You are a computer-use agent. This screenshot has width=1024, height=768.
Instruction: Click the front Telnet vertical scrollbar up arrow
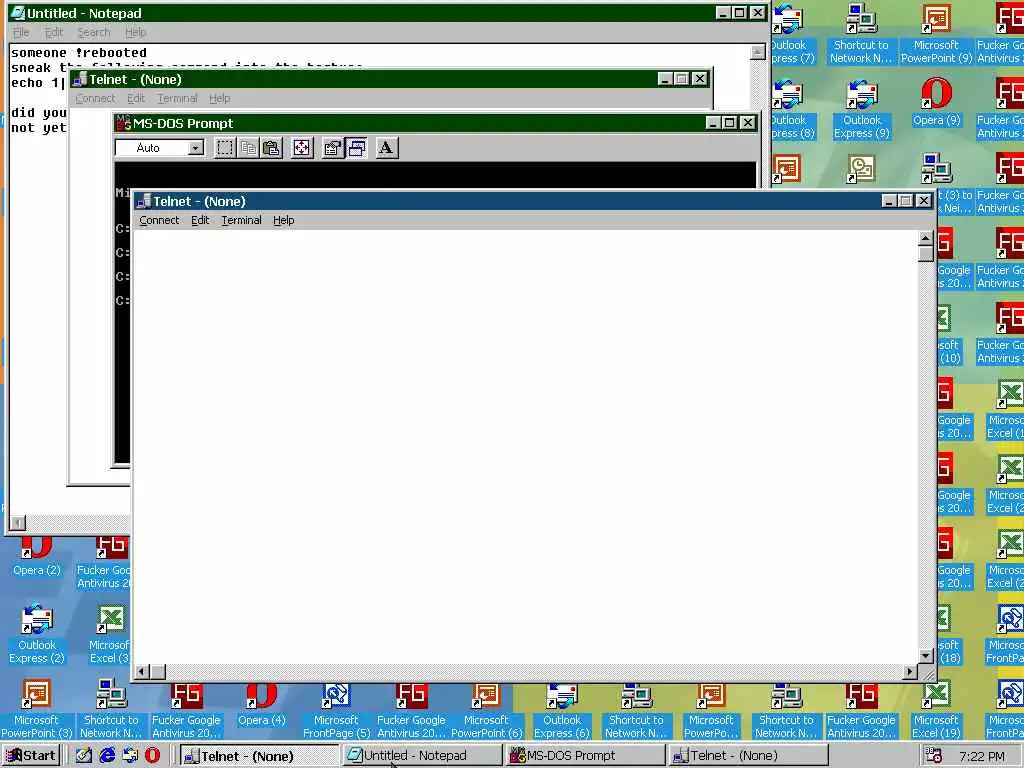tap(925, 238)
